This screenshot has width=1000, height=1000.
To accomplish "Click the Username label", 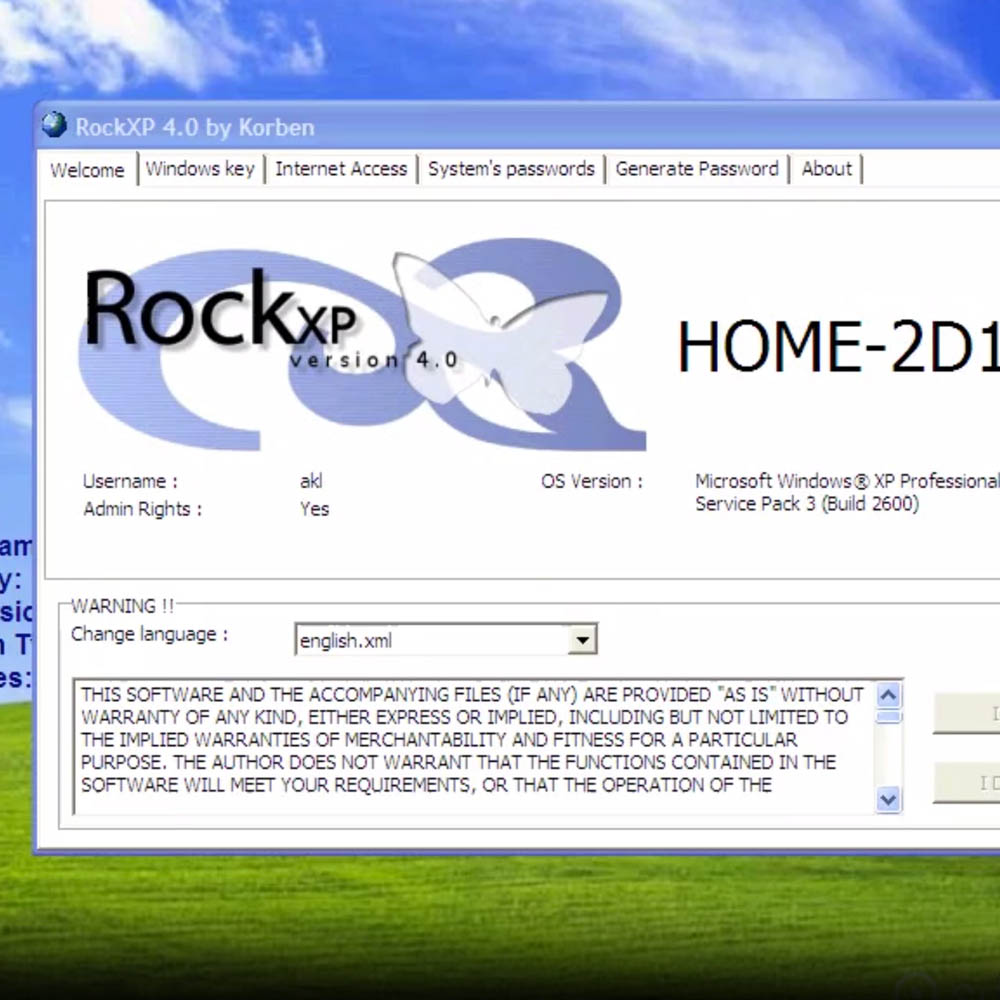I will pos(130,481).
